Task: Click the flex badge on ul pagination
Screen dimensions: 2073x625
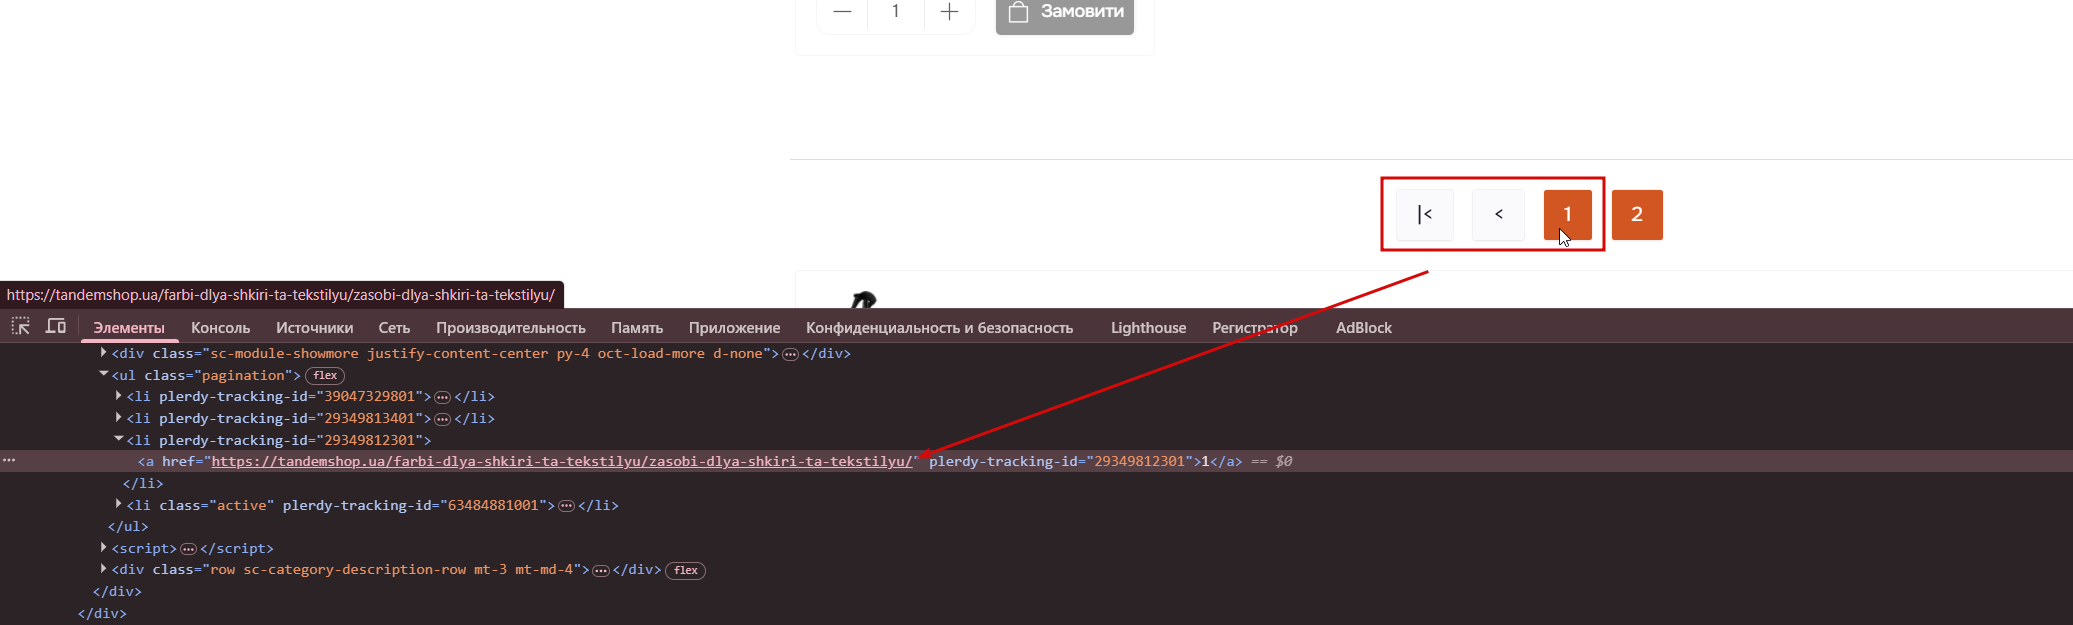Action: [x=325, y=376]
